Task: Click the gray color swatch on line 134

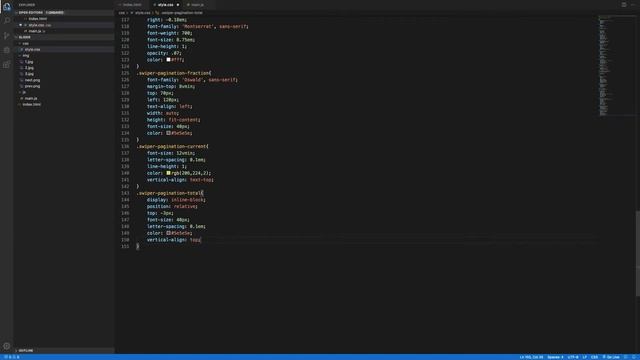Action: pos(168,133)
